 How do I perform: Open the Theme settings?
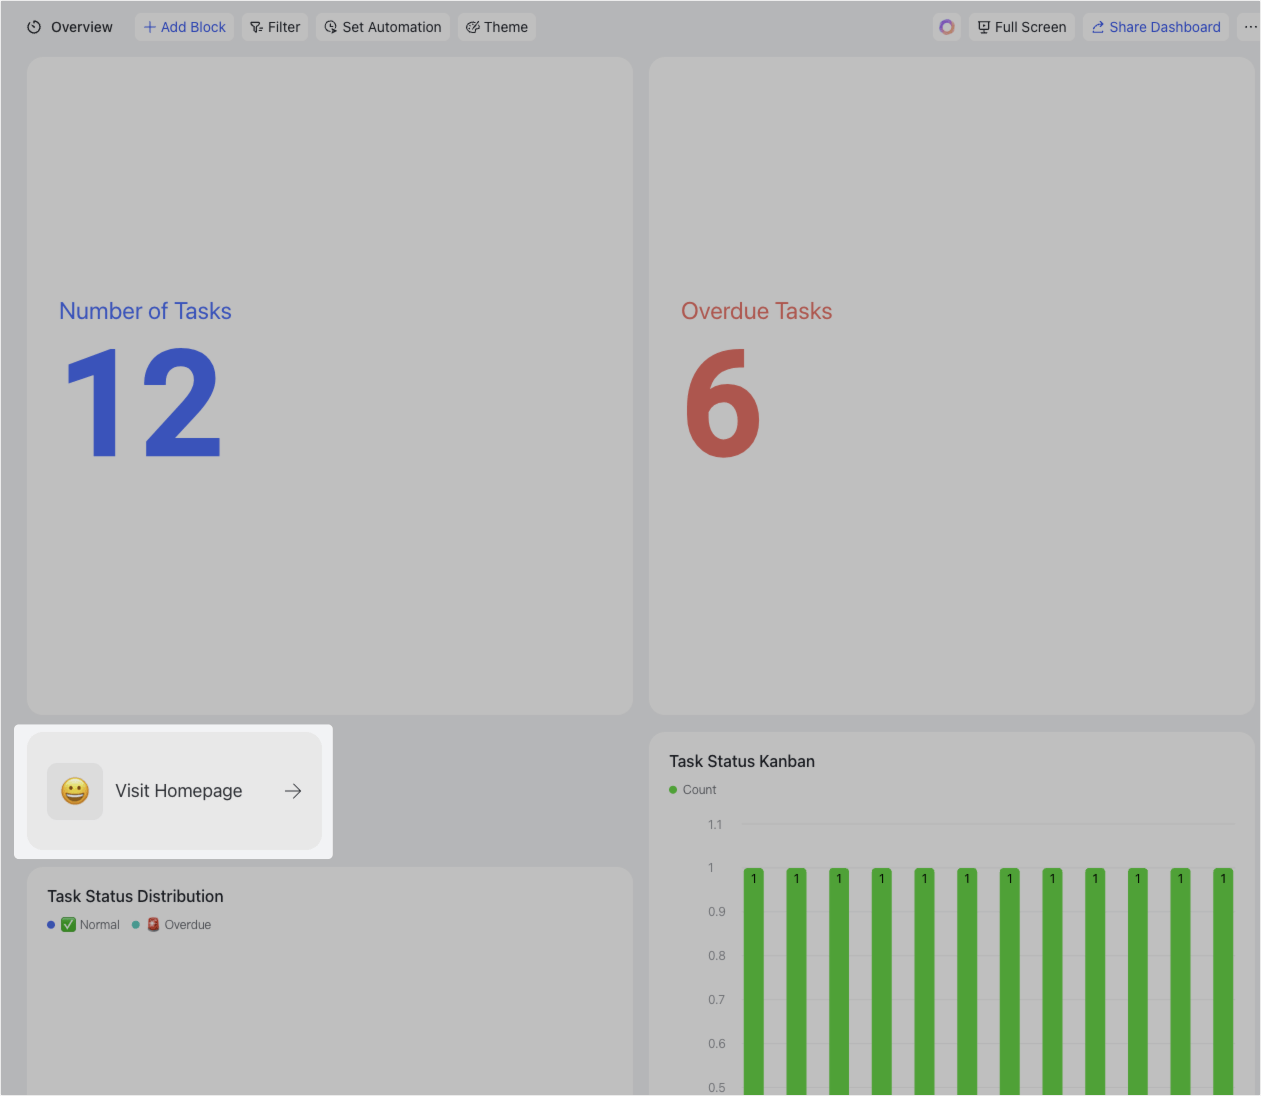point(497,27)
